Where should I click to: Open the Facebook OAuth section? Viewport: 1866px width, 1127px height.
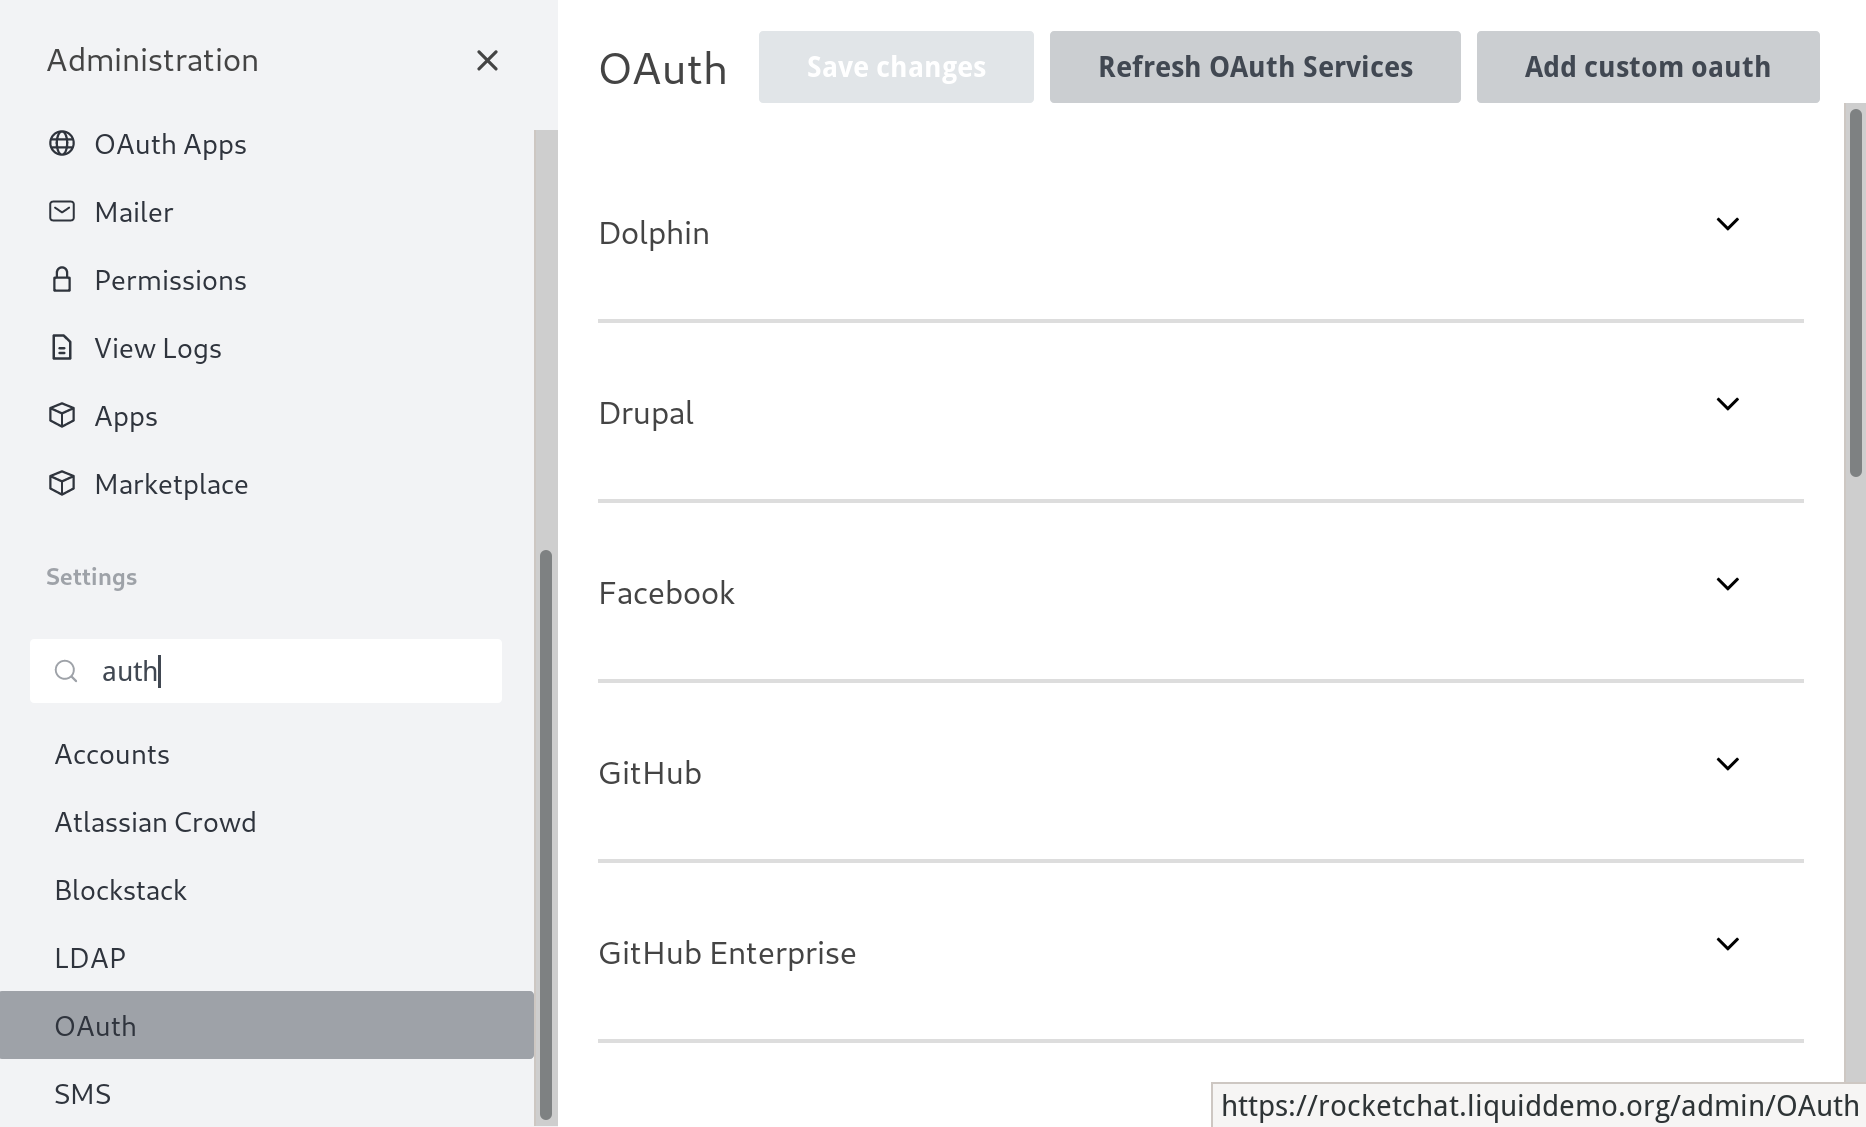(1728, 584)
